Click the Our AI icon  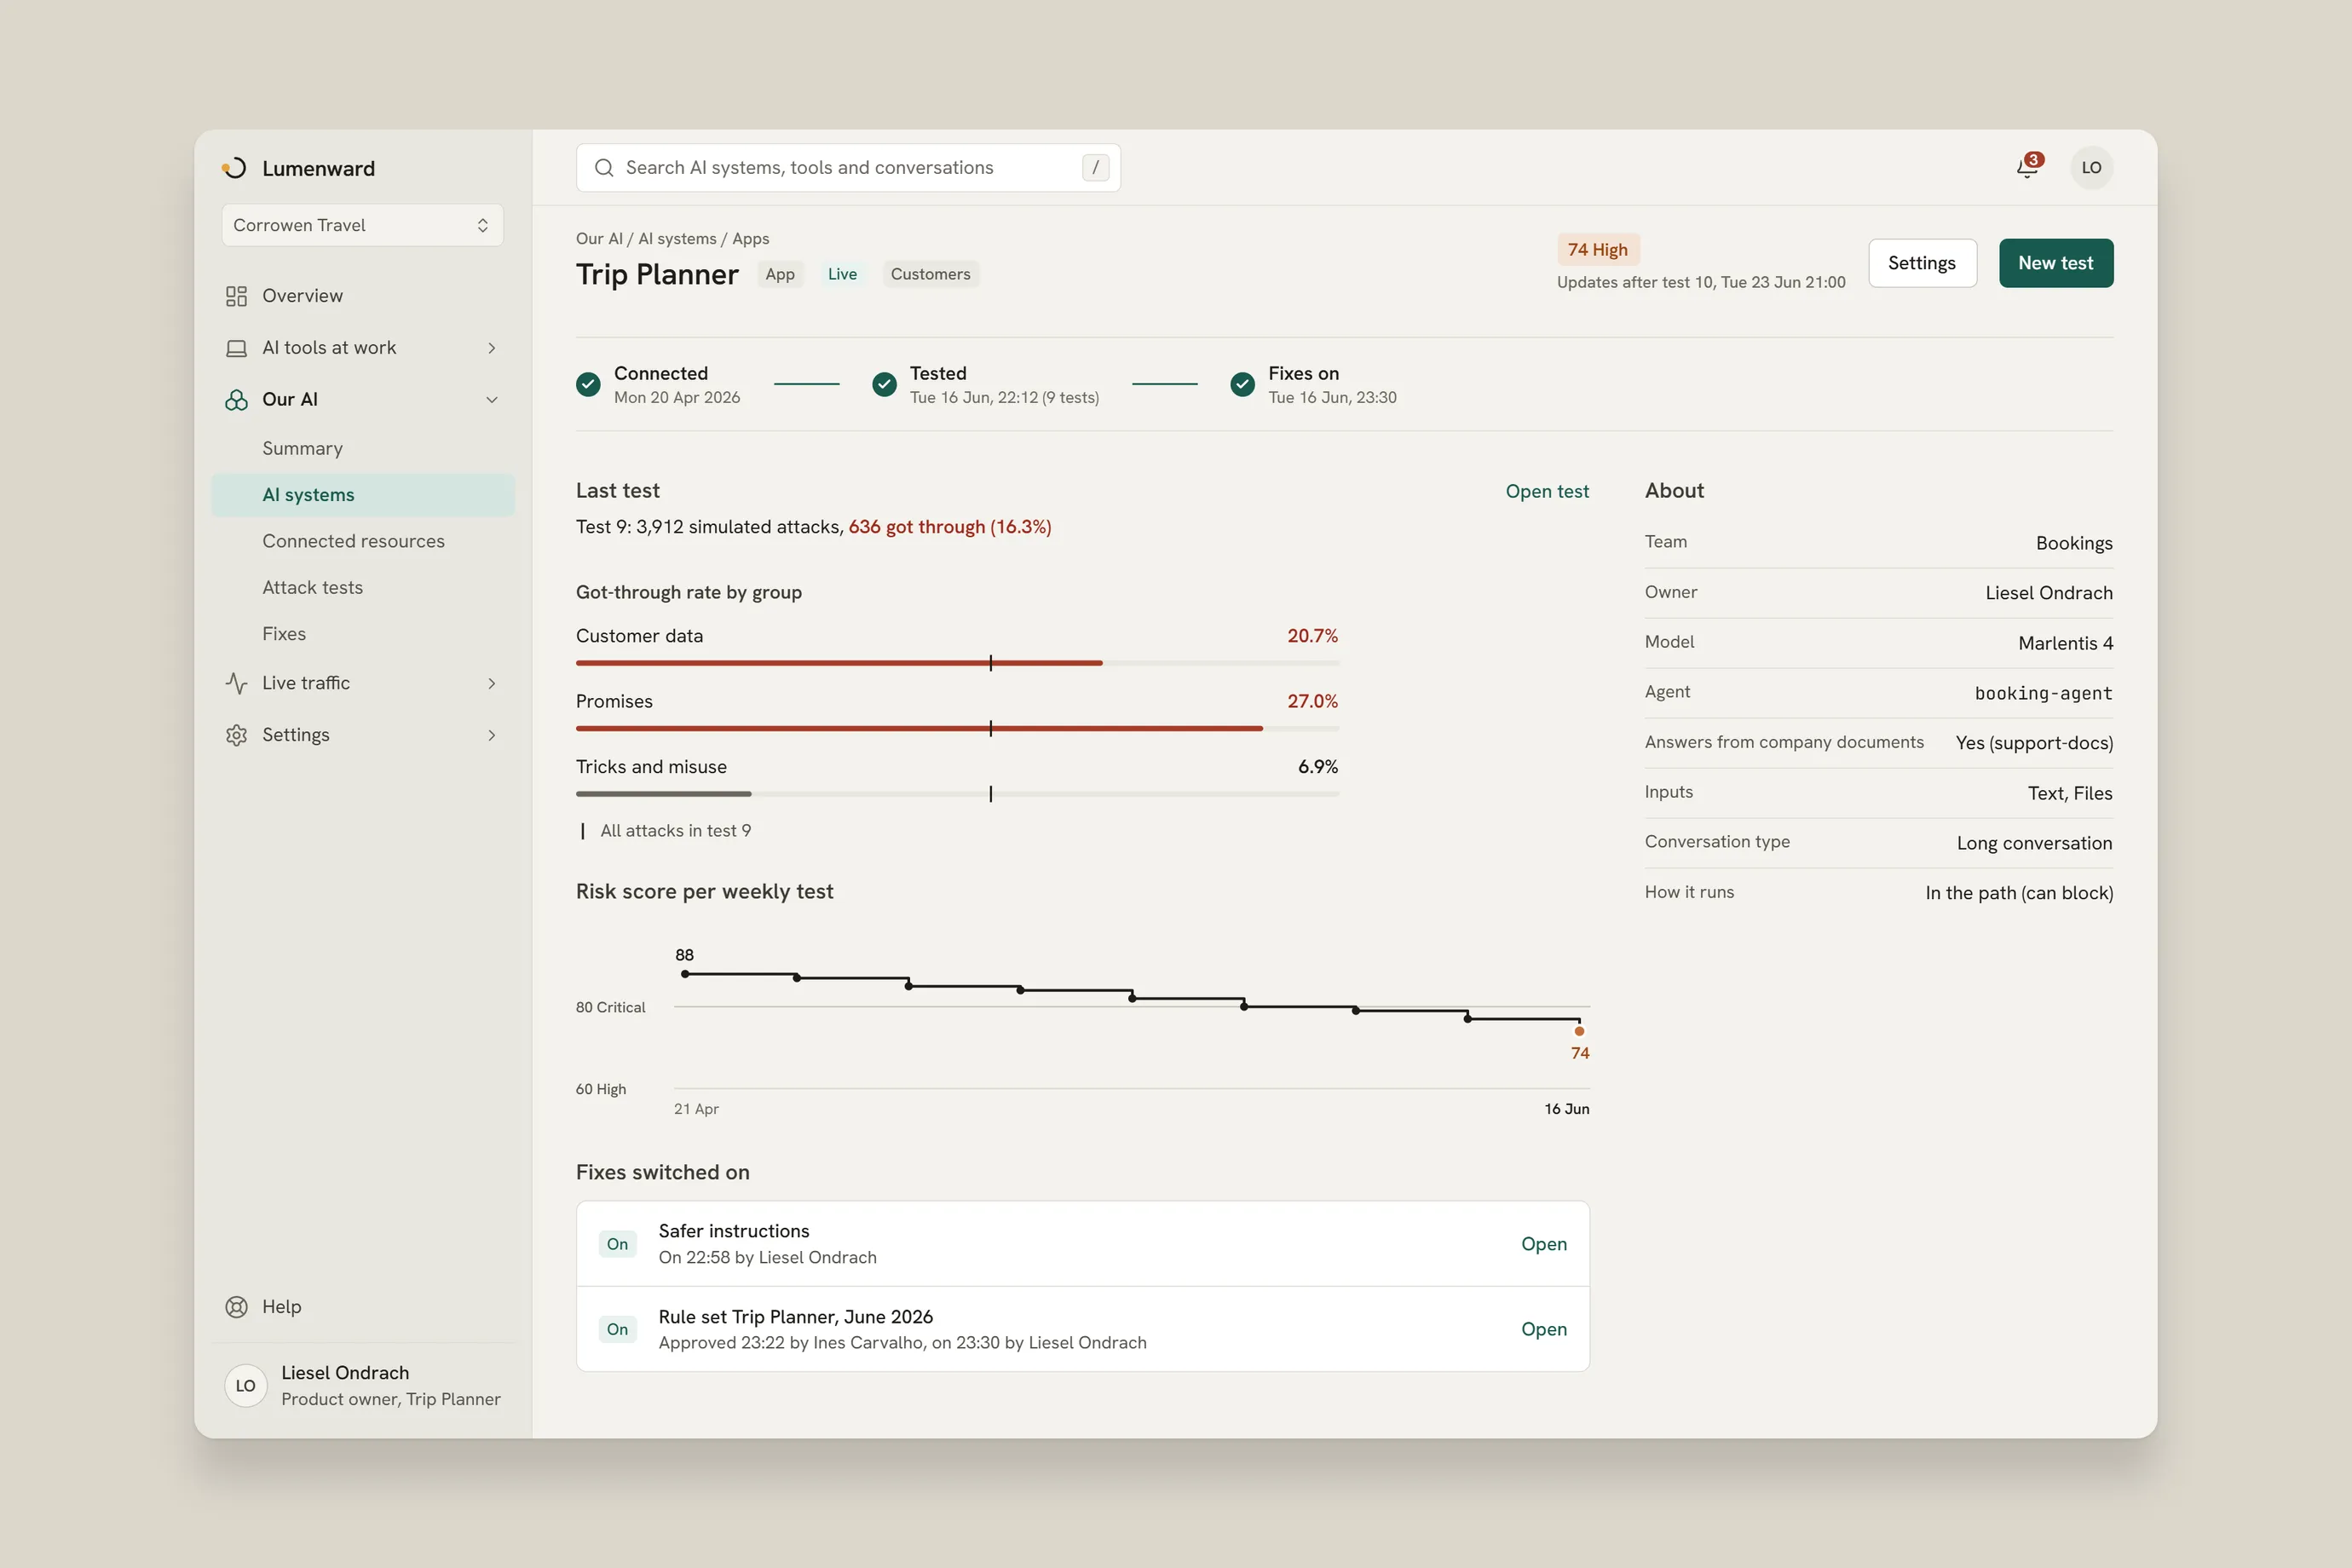coord(236,400)
